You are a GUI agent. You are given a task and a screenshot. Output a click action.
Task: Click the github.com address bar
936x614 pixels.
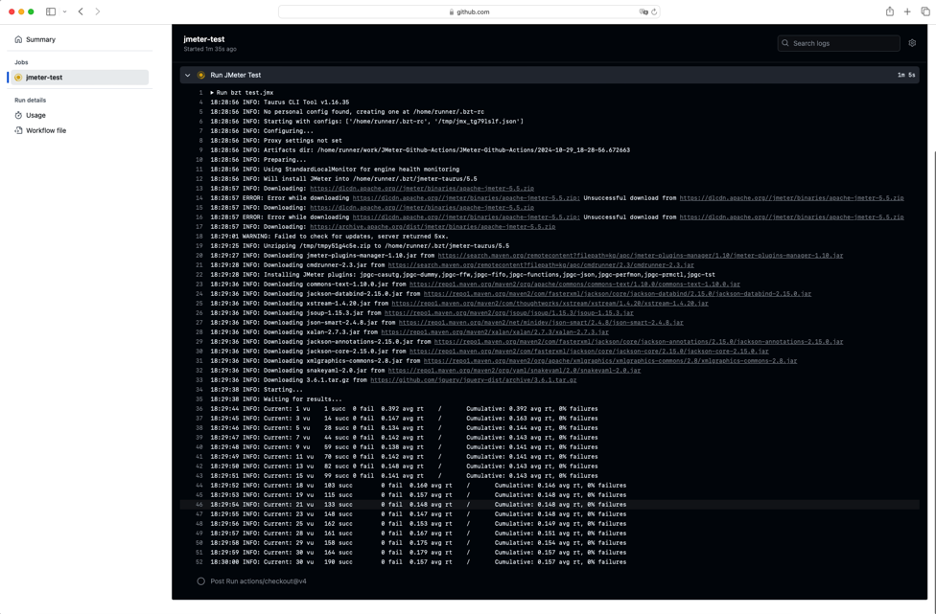coord(469,12)
